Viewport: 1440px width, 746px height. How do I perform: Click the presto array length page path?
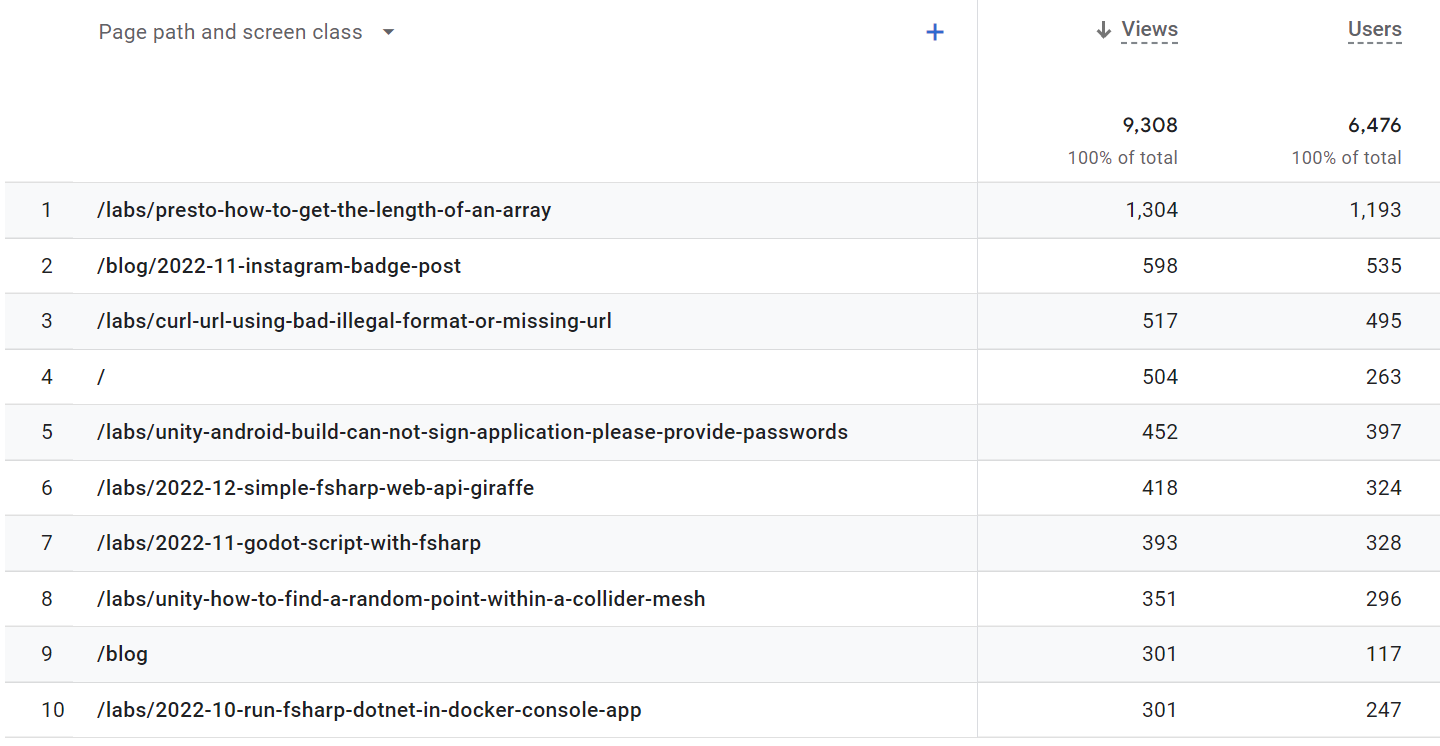click(323, 210)
